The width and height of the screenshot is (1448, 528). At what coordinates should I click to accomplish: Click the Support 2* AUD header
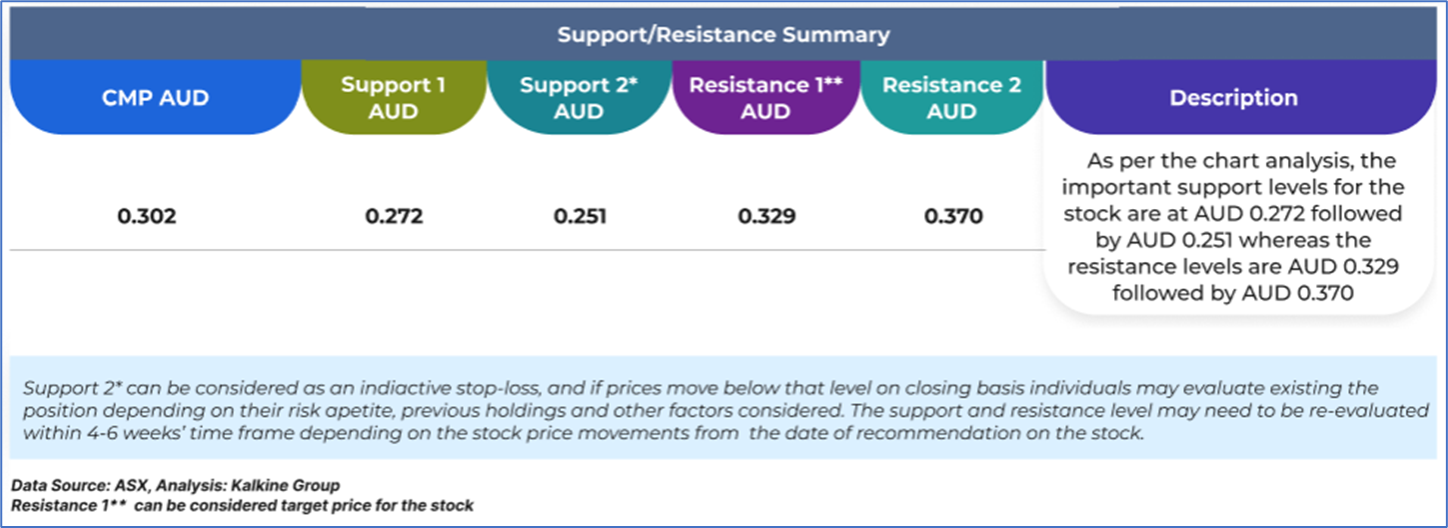(x=579, y=98)
